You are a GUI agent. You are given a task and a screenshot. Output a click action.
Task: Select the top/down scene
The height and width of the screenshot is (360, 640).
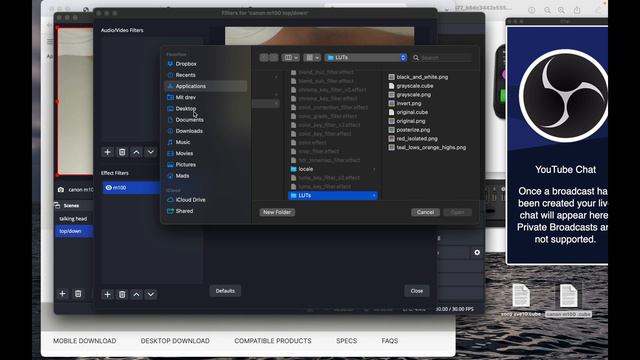point(73,231)
